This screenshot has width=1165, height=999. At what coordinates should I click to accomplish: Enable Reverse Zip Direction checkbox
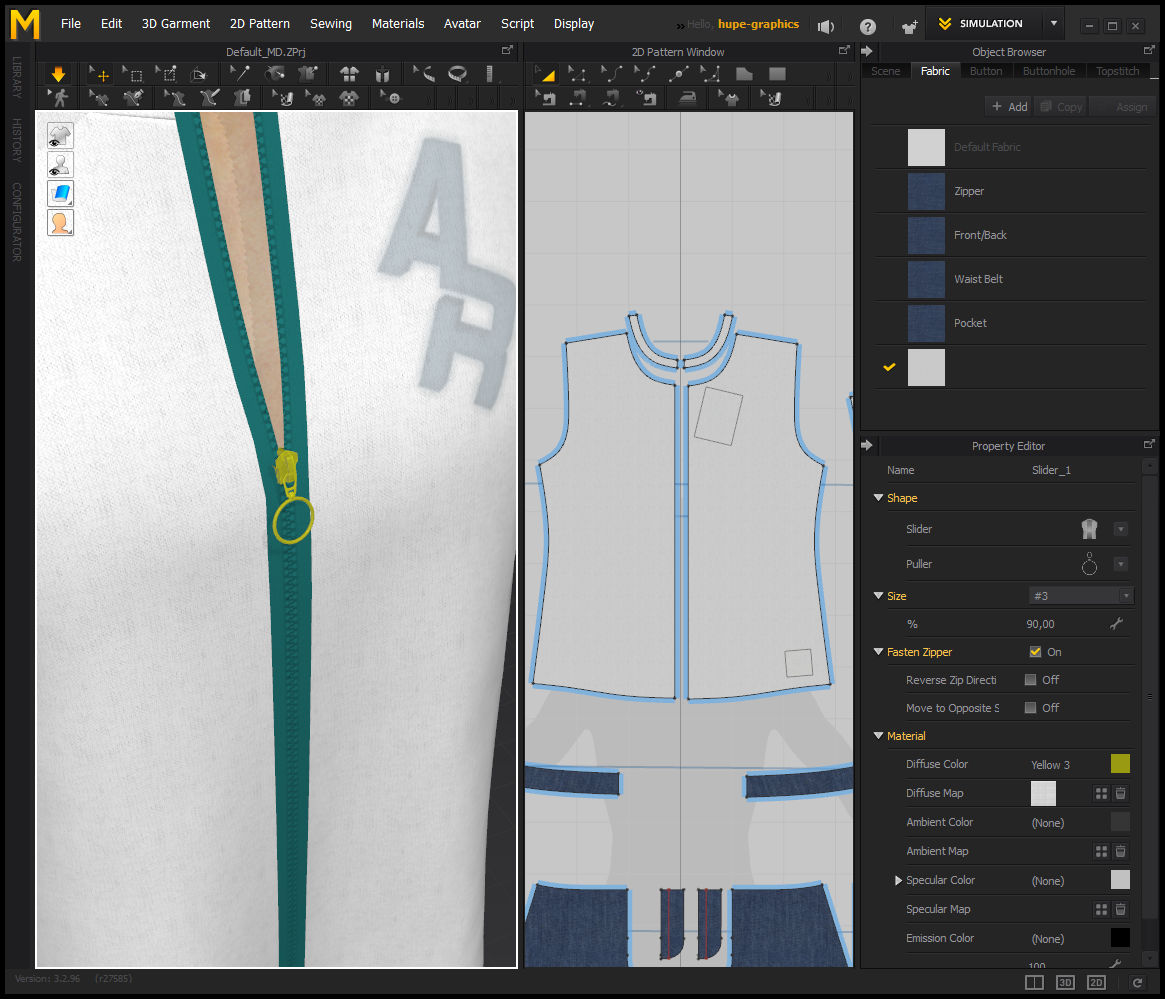pyautogui.click(x=1030, y=680)
